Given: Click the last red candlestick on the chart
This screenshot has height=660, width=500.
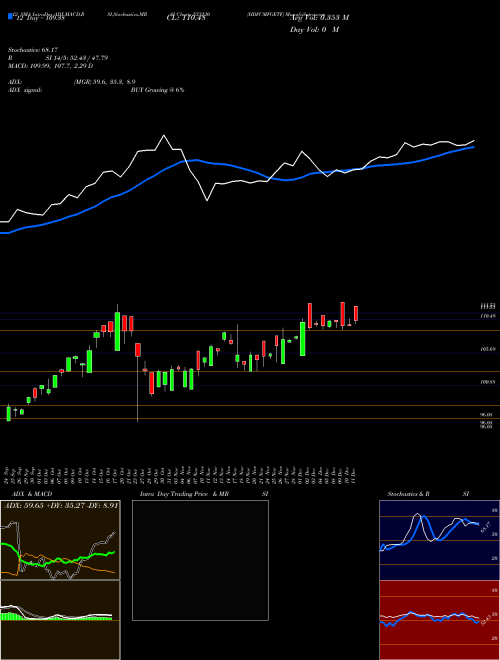Looking at the screenshot, I should [356, 314].
